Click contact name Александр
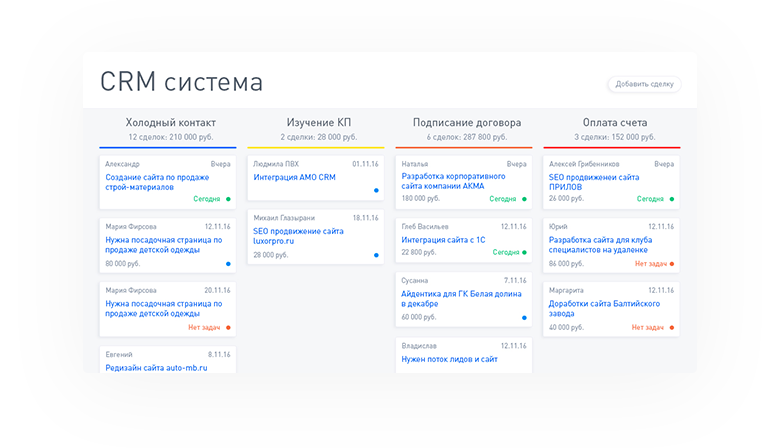This screenshot has height=448, width=780. tap(122, 164)
